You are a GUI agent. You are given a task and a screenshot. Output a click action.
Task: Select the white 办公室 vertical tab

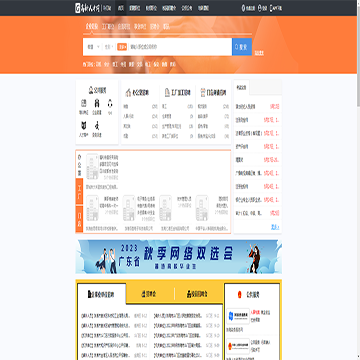click(x=79, y=165)
